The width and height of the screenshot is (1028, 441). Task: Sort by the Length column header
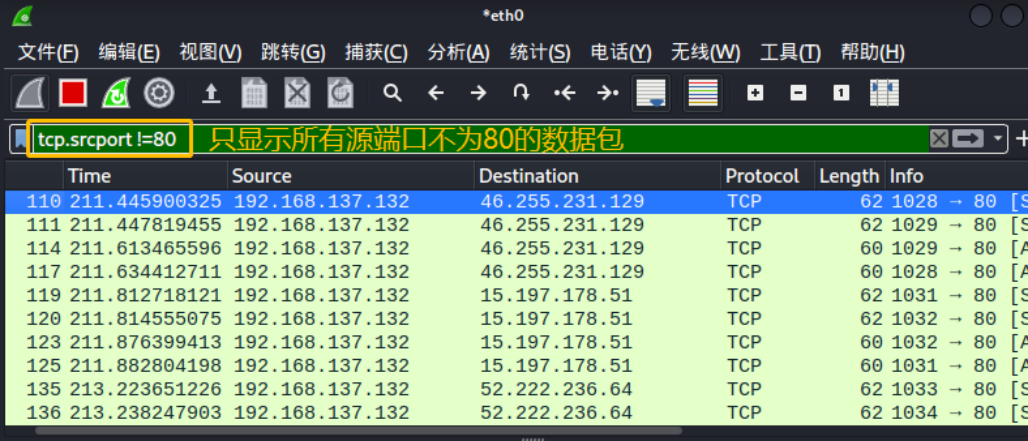click(x=850, y=176)
